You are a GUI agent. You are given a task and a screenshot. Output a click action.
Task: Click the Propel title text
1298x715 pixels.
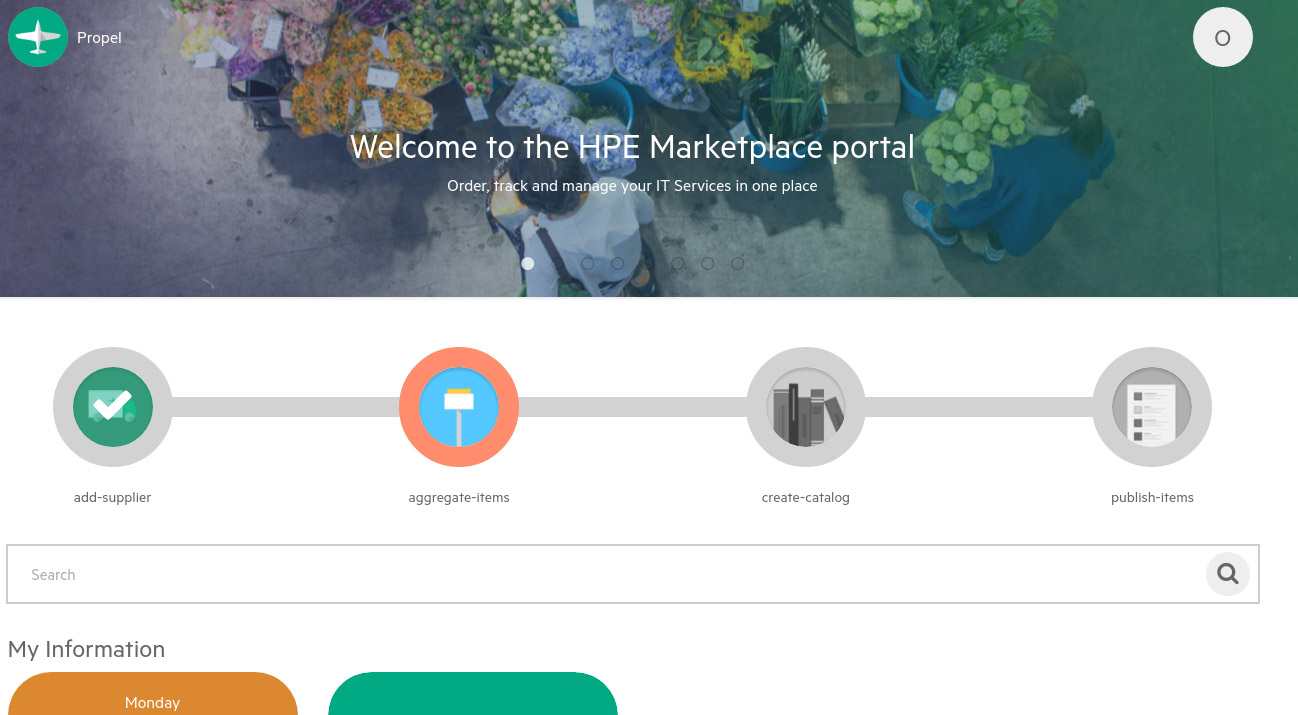pos(99,38)
